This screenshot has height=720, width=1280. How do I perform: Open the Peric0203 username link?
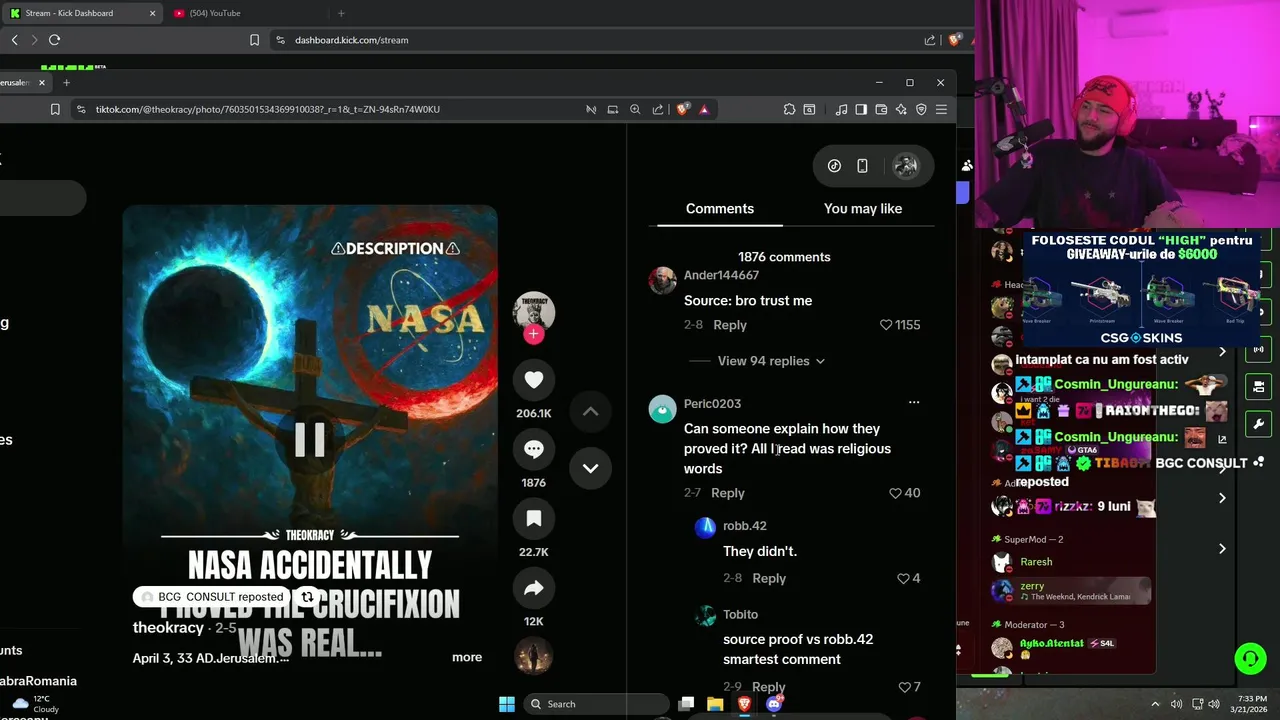tap(712, 404)
